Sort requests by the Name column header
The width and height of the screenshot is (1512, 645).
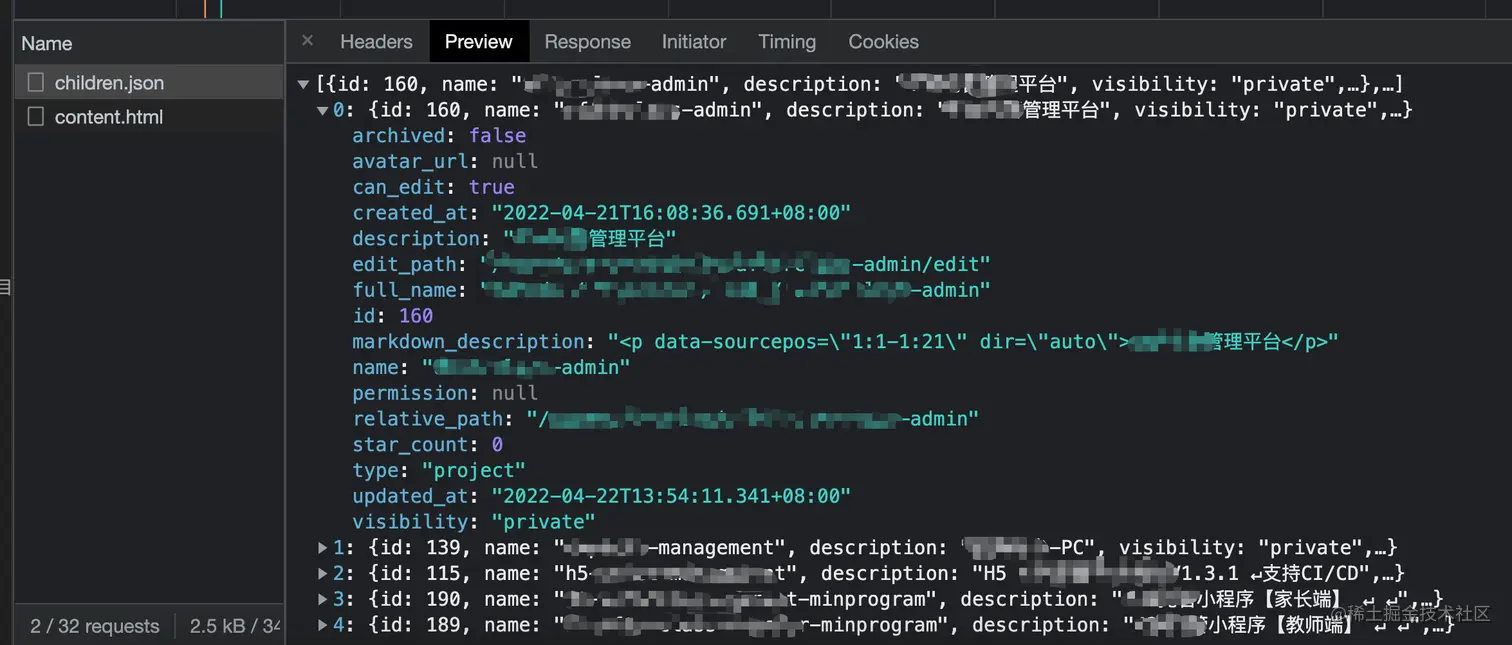pyautogui.click(x=149, y=43)
